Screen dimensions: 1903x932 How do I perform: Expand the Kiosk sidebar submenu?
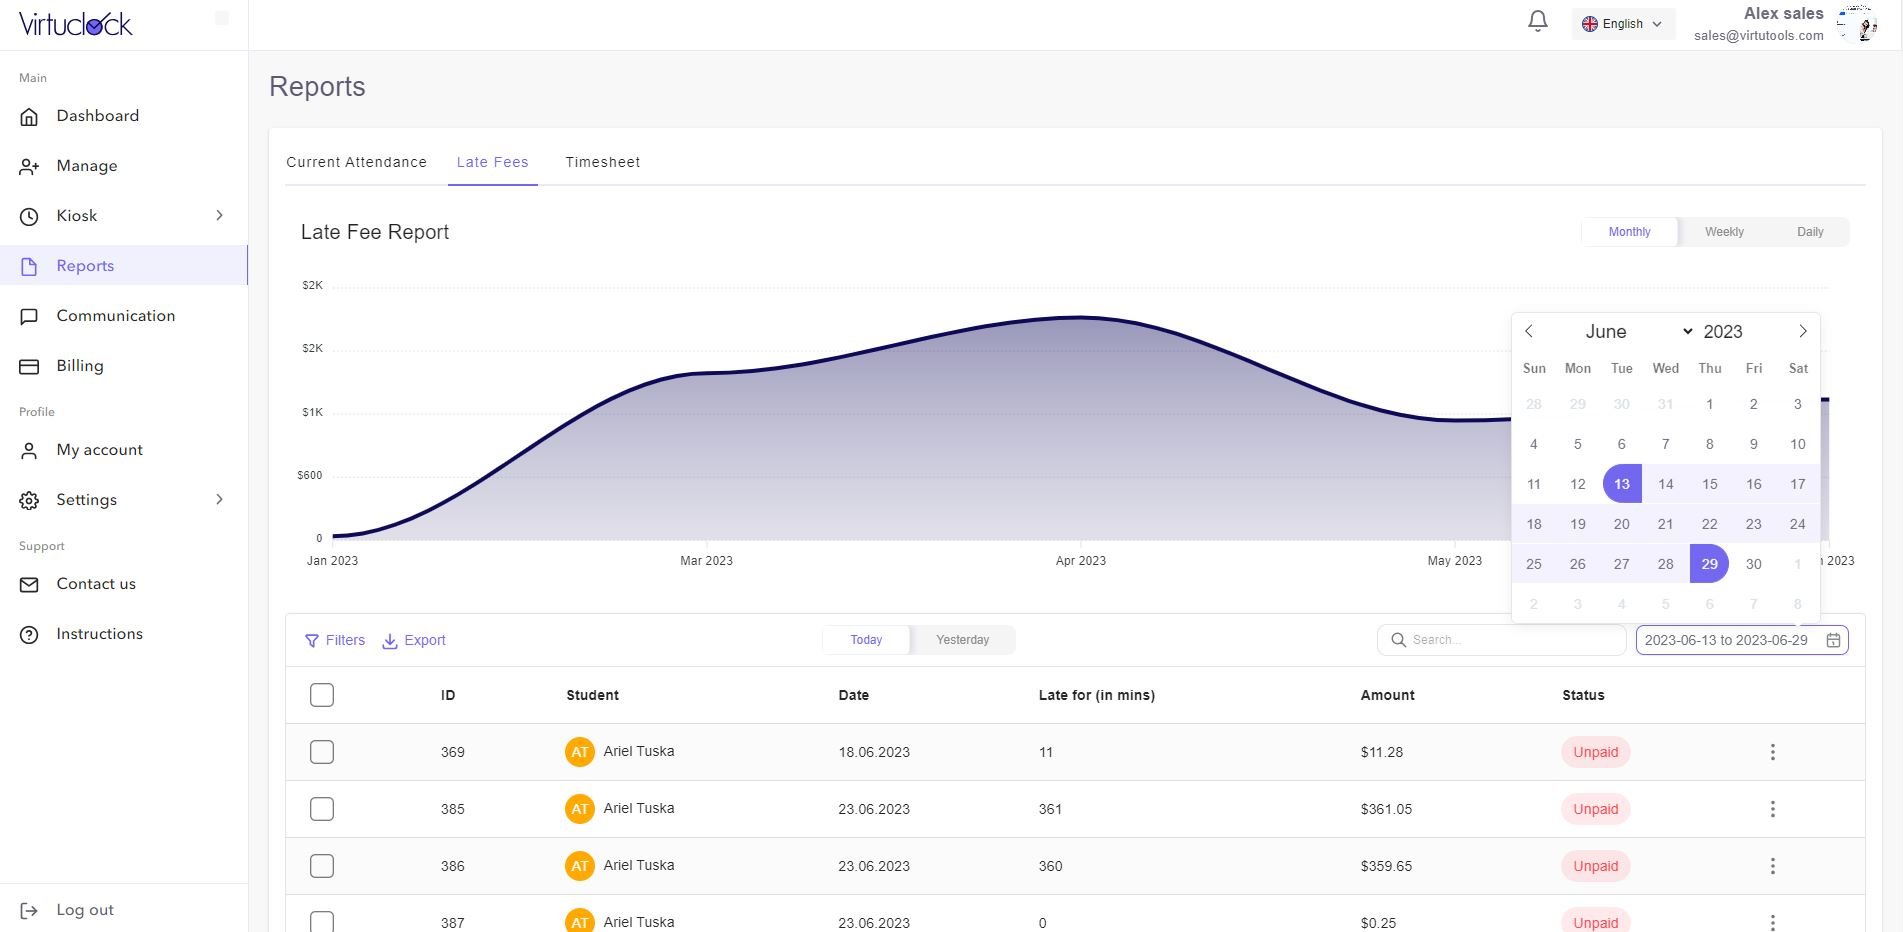click(219, 216)
